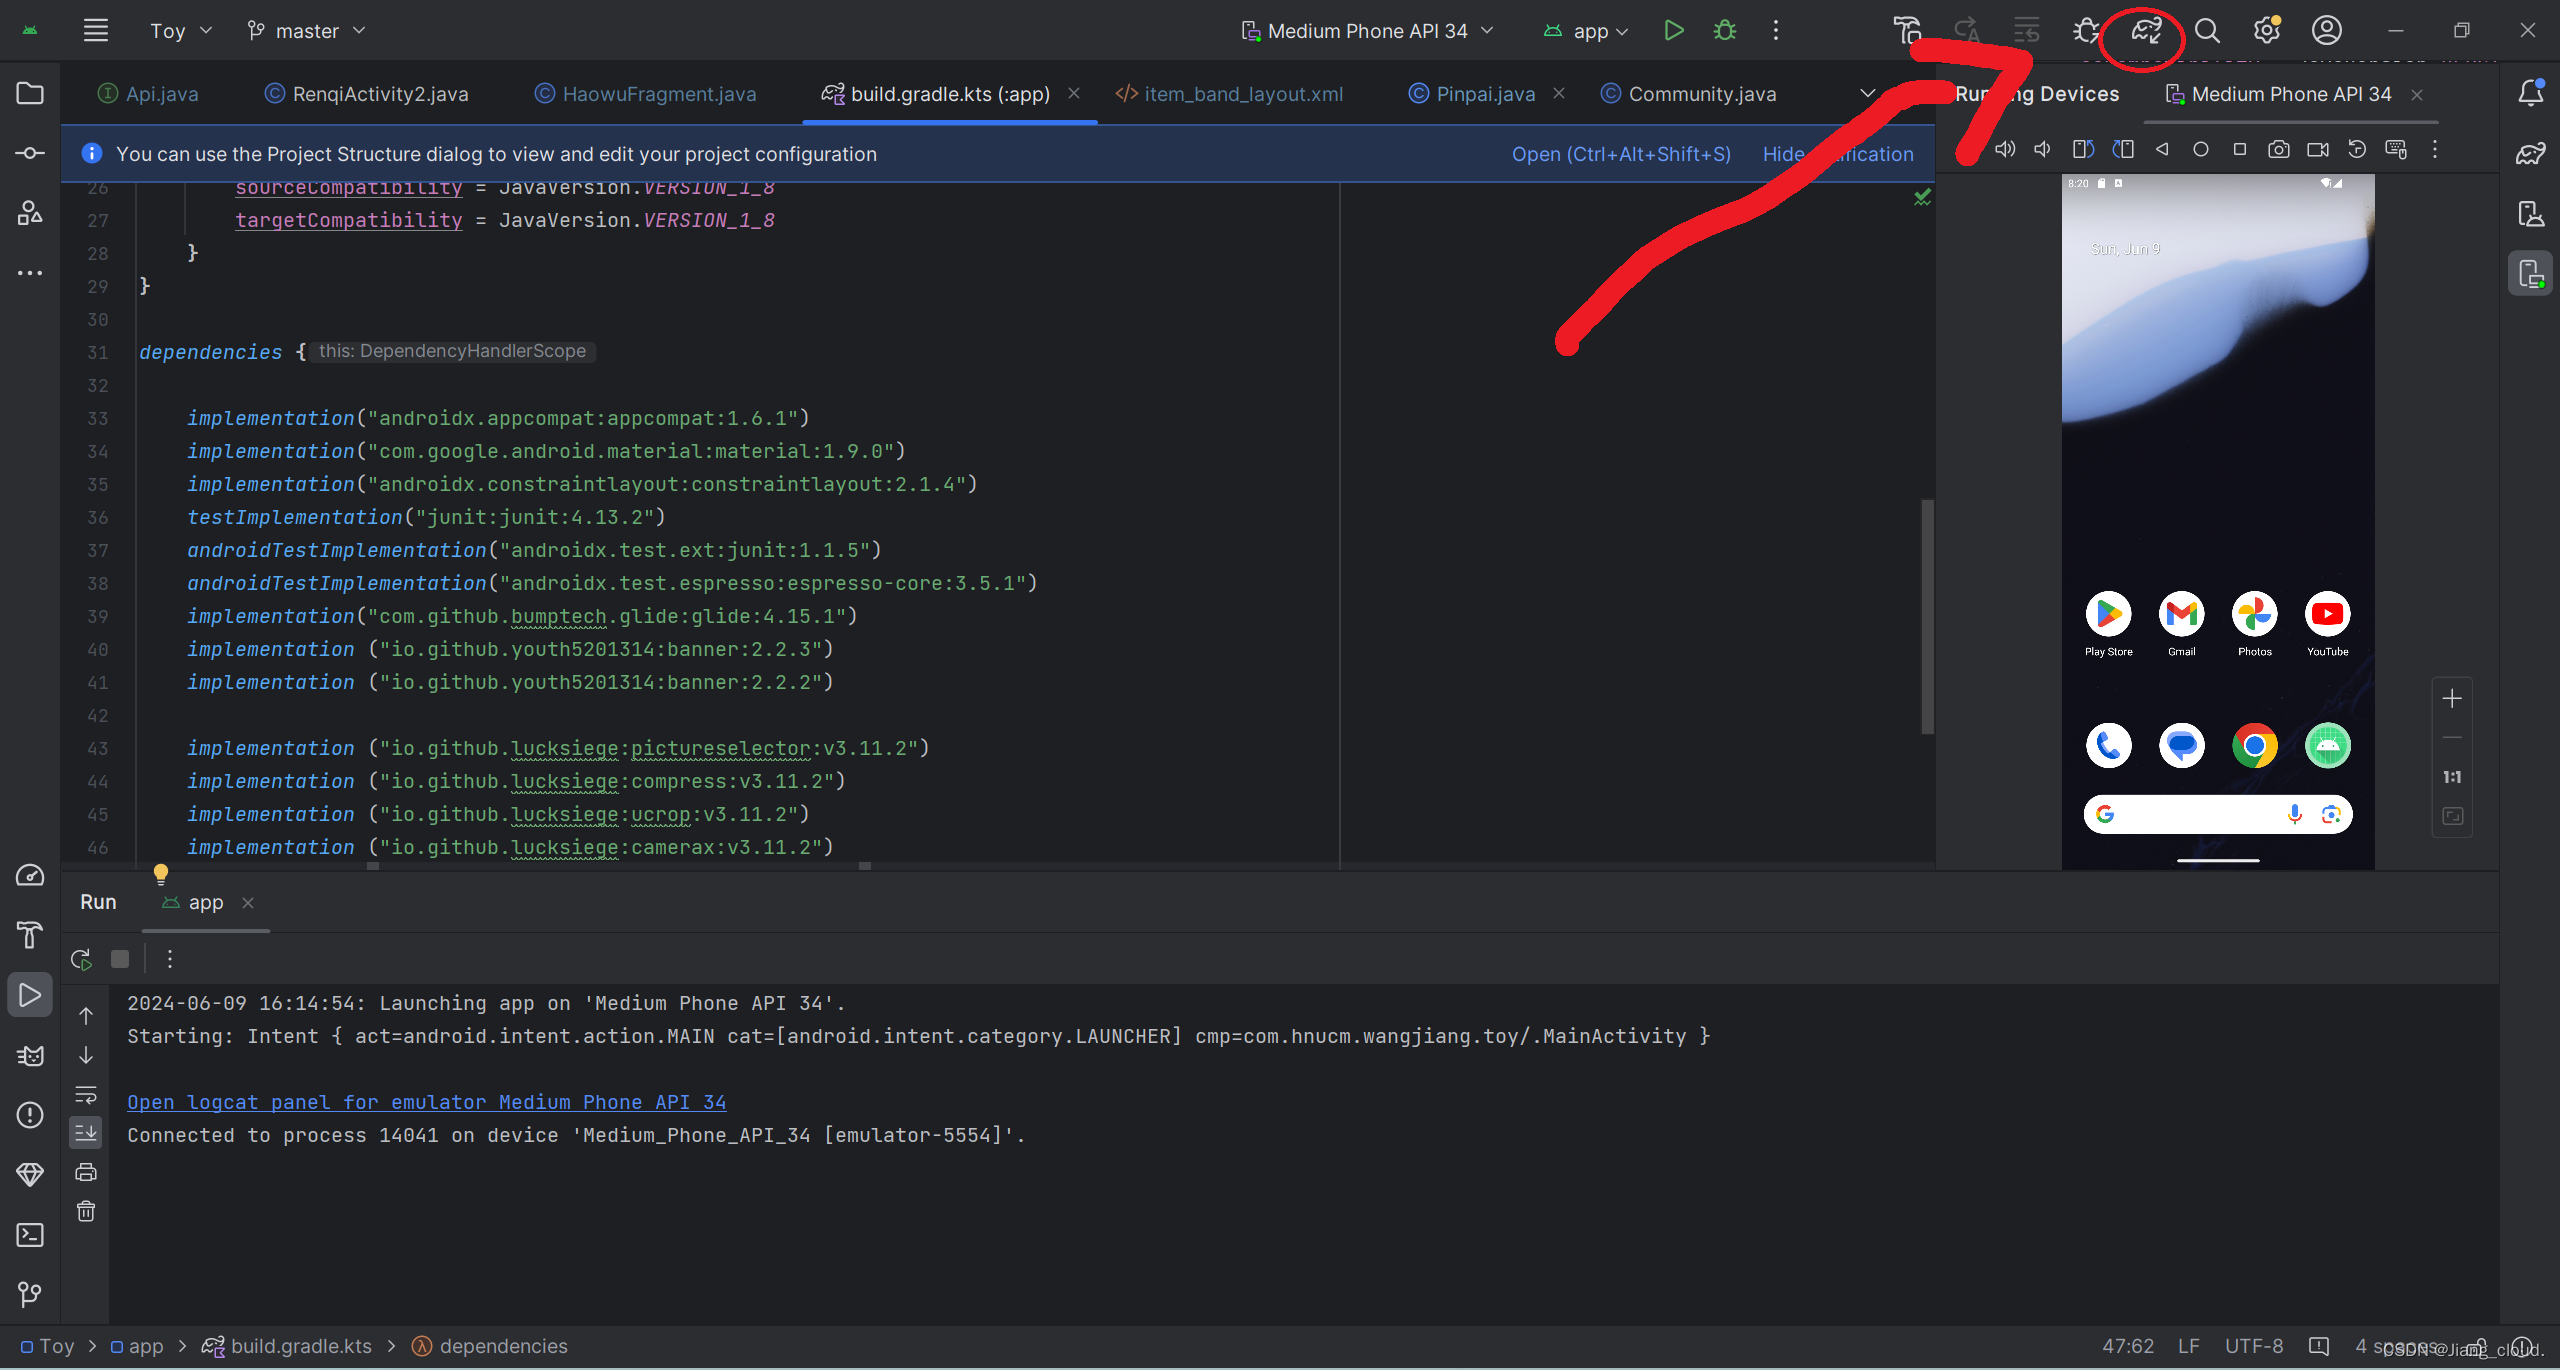Expand the hidden editor tabs chevron
The width and height of the screenshot is (2560, 1370).
1867,92
